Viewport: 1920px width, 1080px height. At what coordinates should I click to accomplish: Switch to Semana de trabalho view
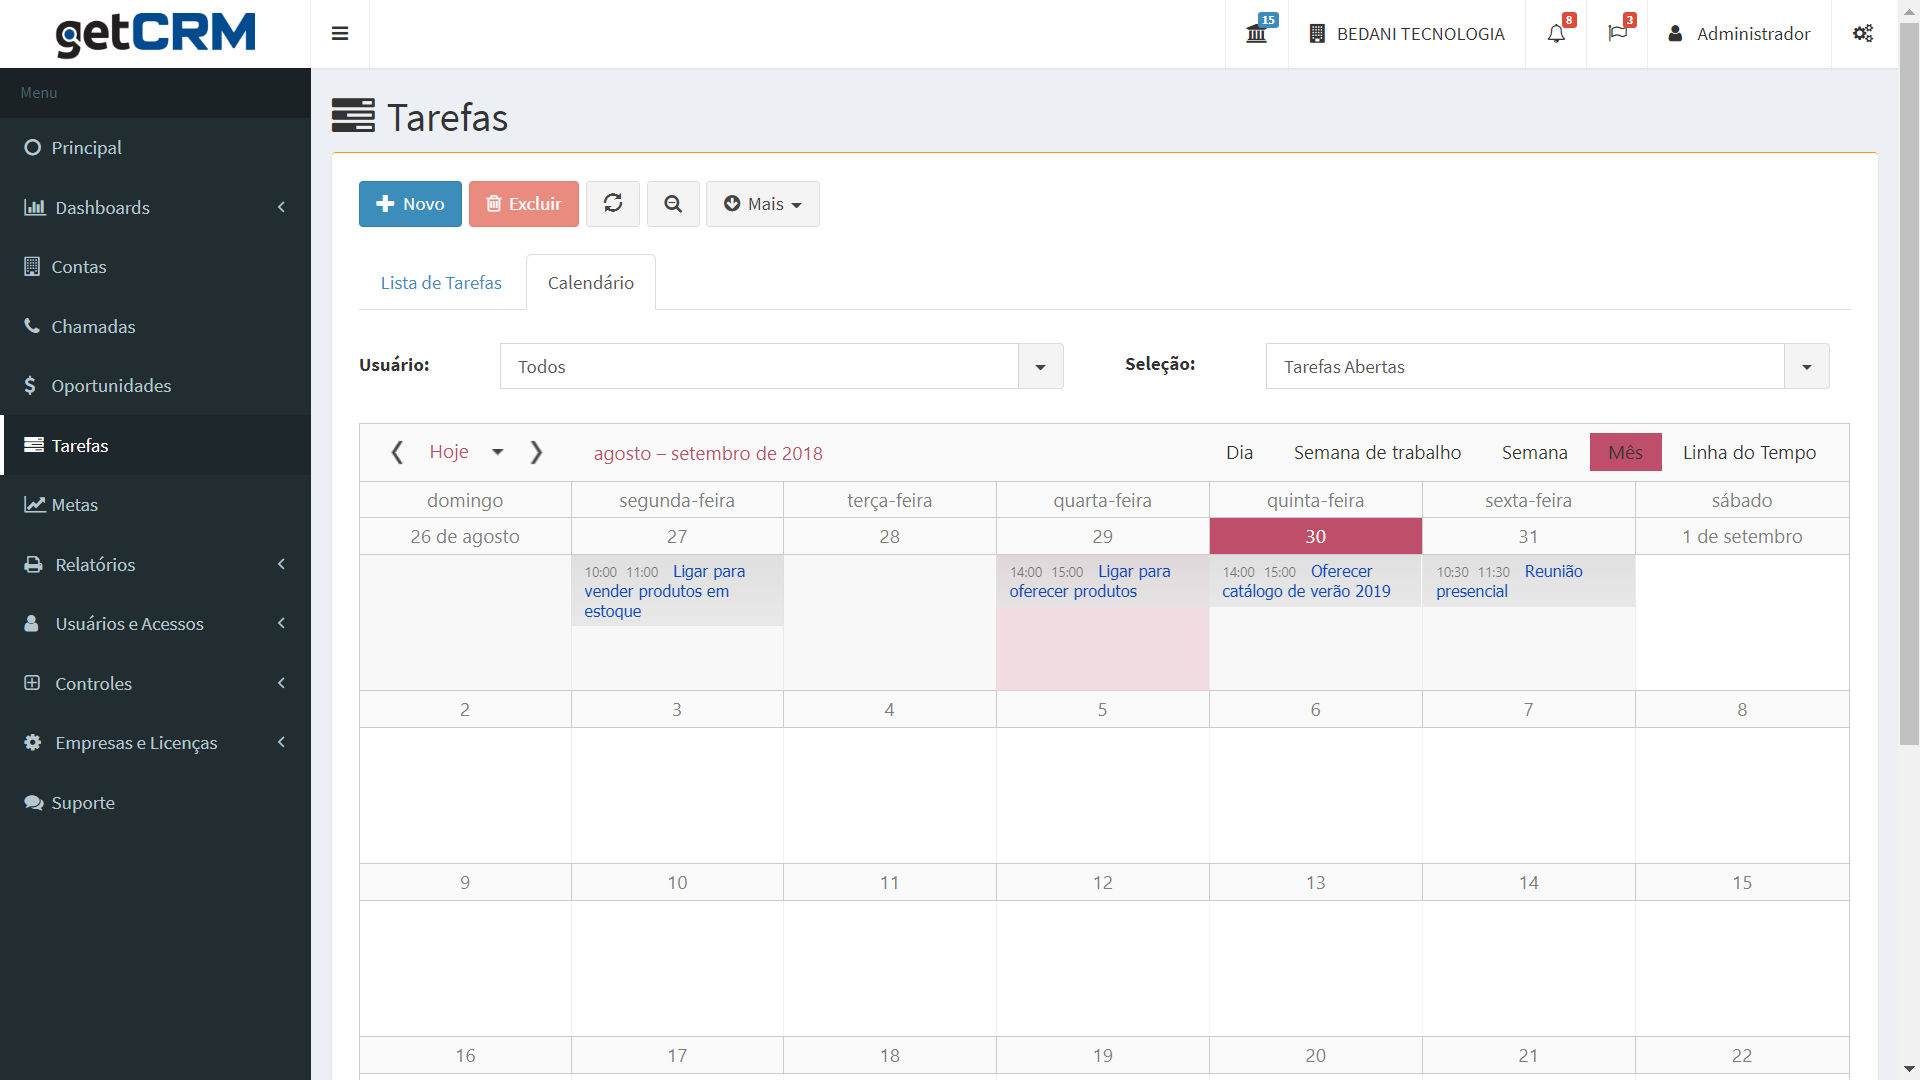click(x=1377, y=453)
